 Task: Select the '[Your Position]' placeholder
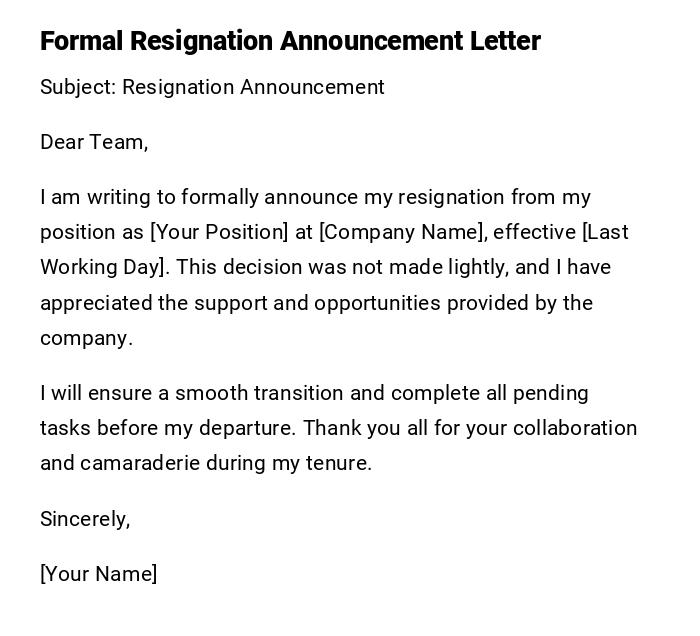point(219,232)
